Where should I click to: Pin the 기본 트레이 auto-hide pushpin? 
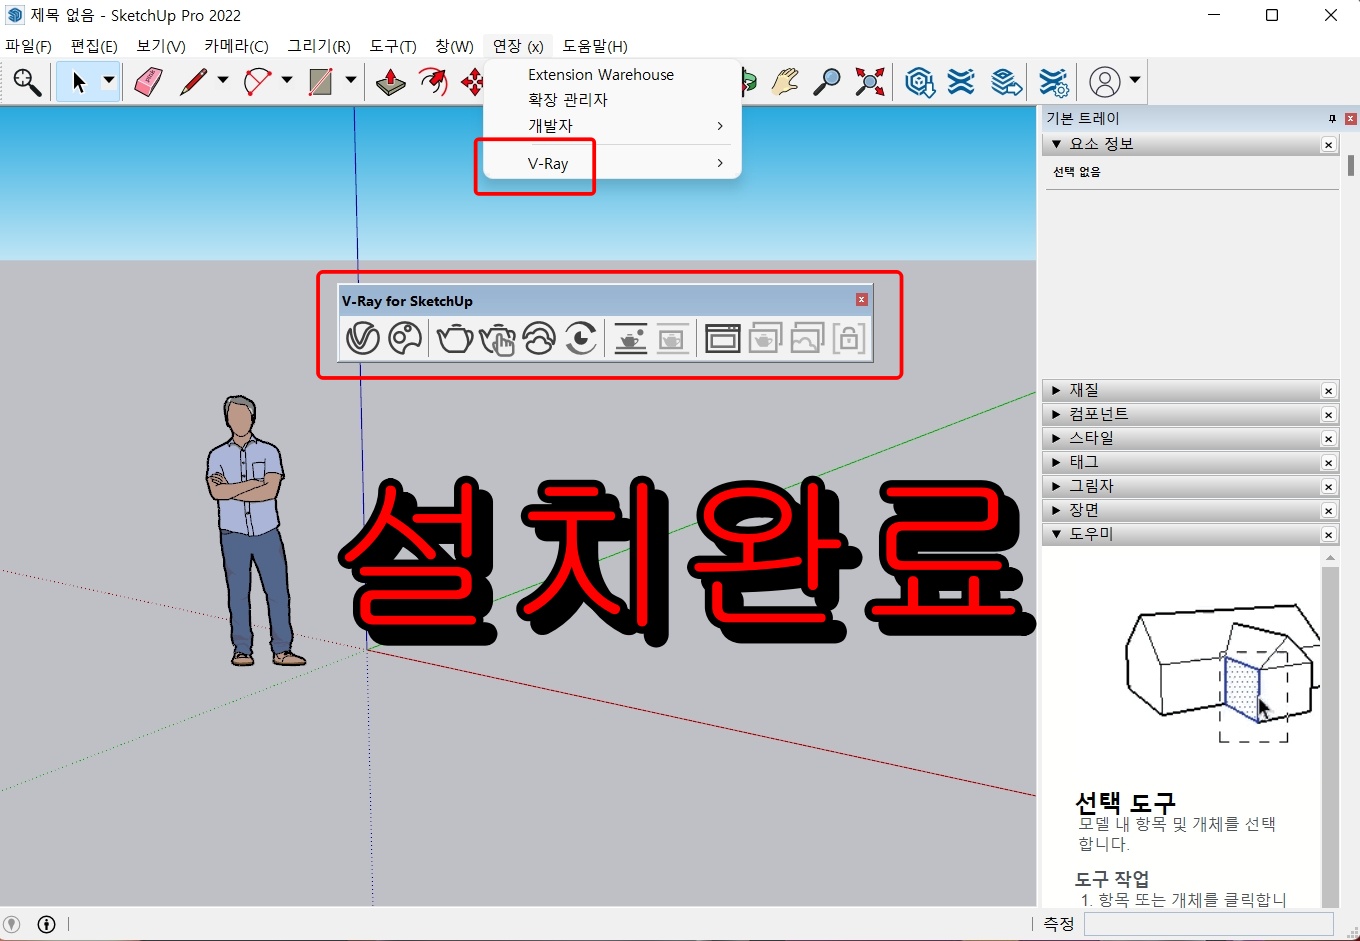(1332, 119)
